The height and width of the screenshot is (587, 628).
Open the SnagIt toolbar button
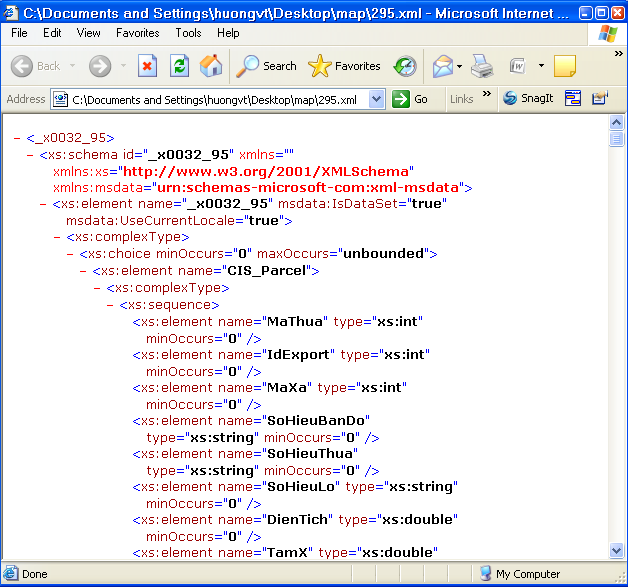(528, 99)
